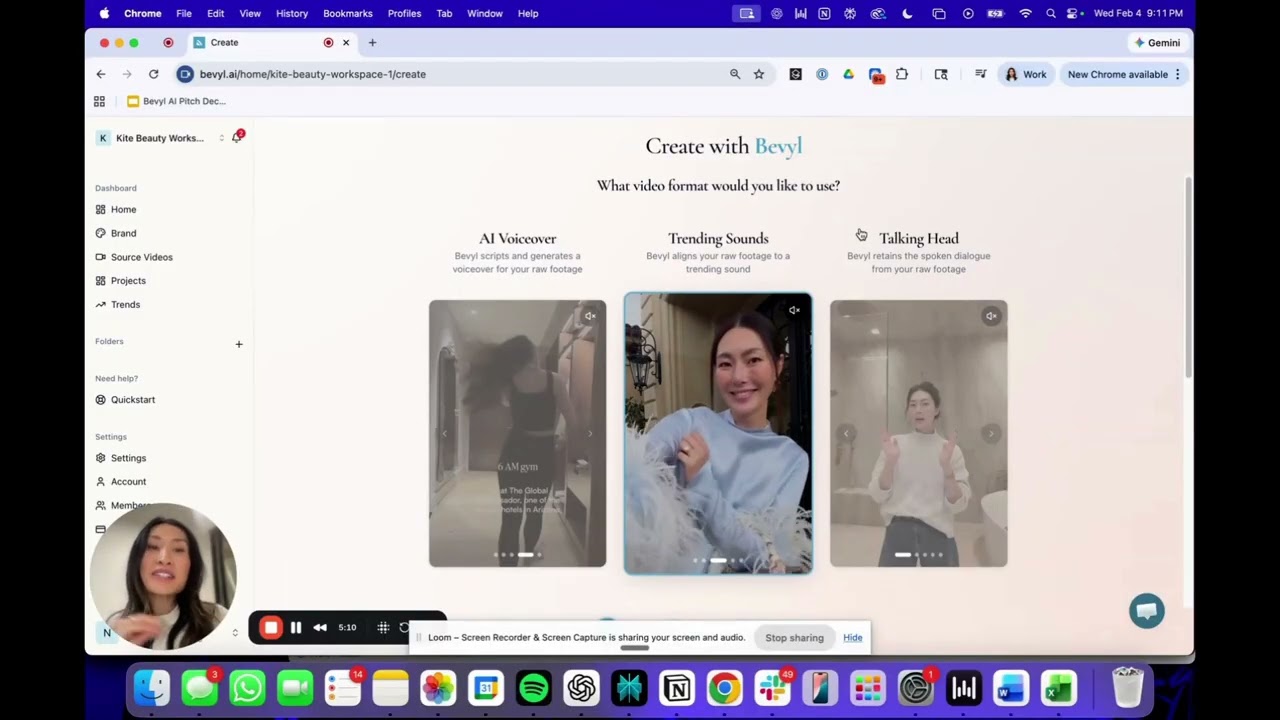
Task: Open Google Drive extension icon
Action: (x=848, y=74)
